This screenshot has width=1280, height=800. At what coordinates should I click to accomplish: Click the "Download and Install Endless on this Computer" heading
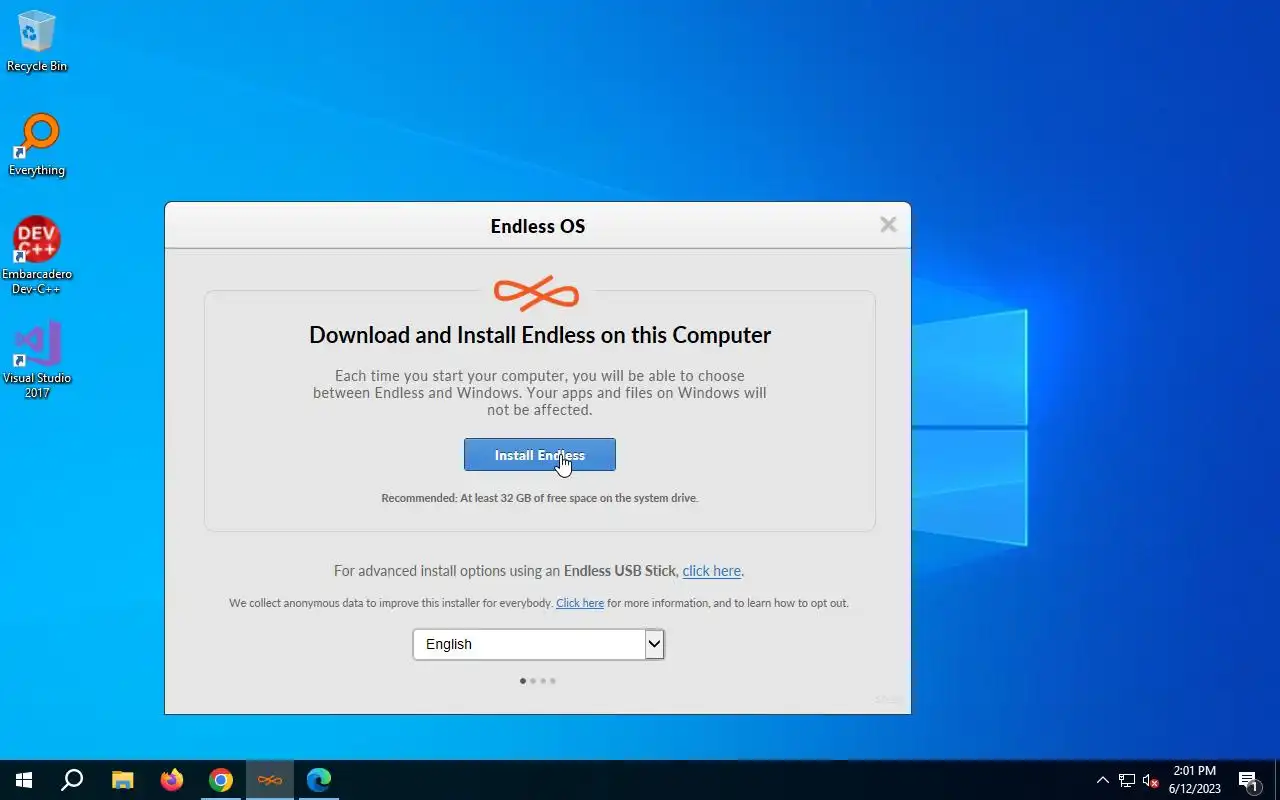[x=540, y=335]
